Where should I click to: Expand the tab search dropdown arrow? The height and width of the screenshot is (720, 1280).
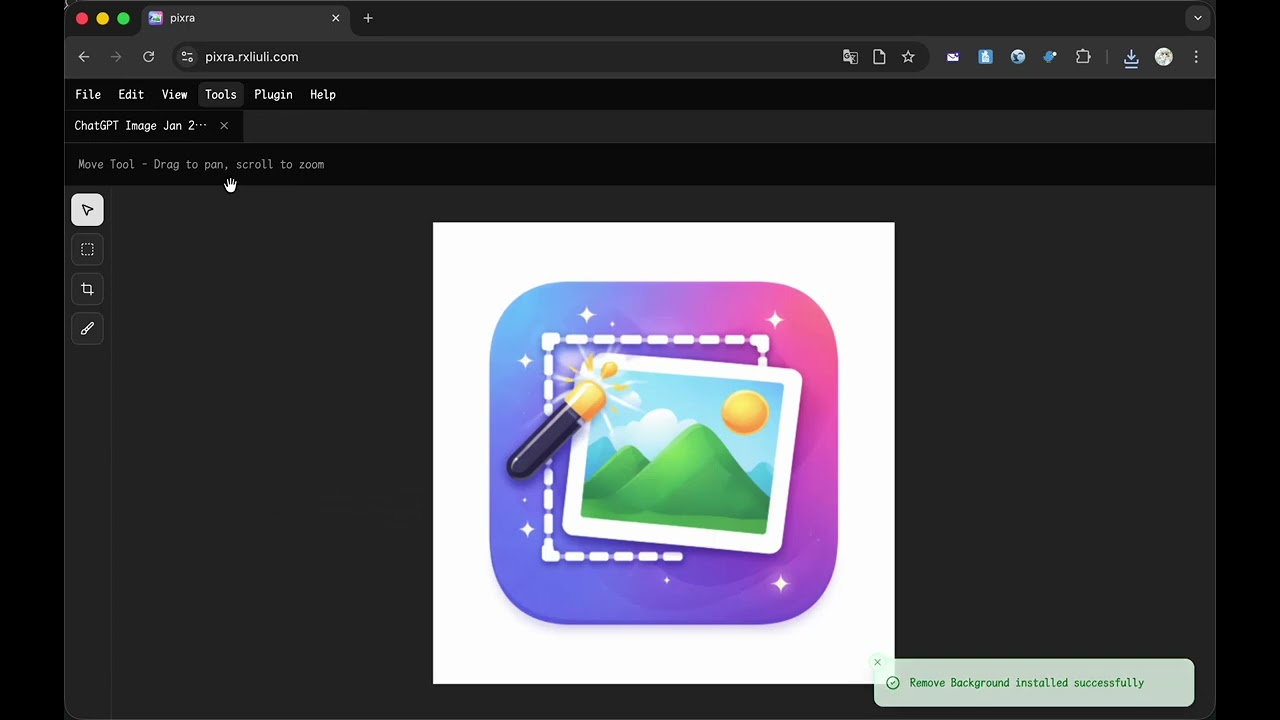point(1197,18)
